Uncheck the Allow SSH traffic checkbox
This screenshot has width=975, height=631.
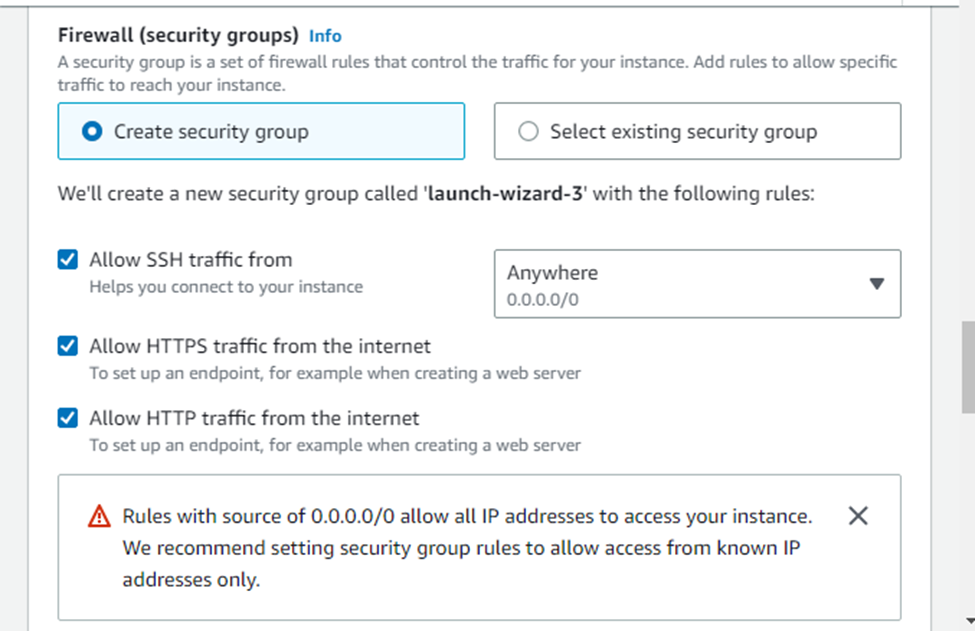pyautogui.click(x=68, y=260)
